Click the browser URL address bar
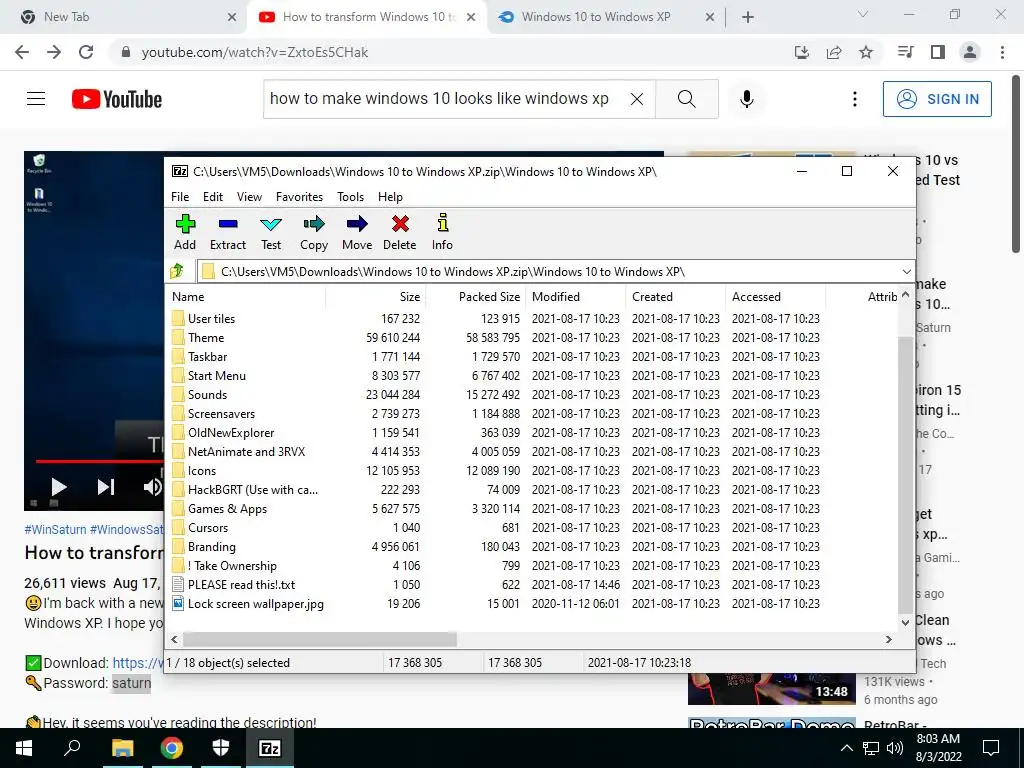 click(x=451, y=52)
